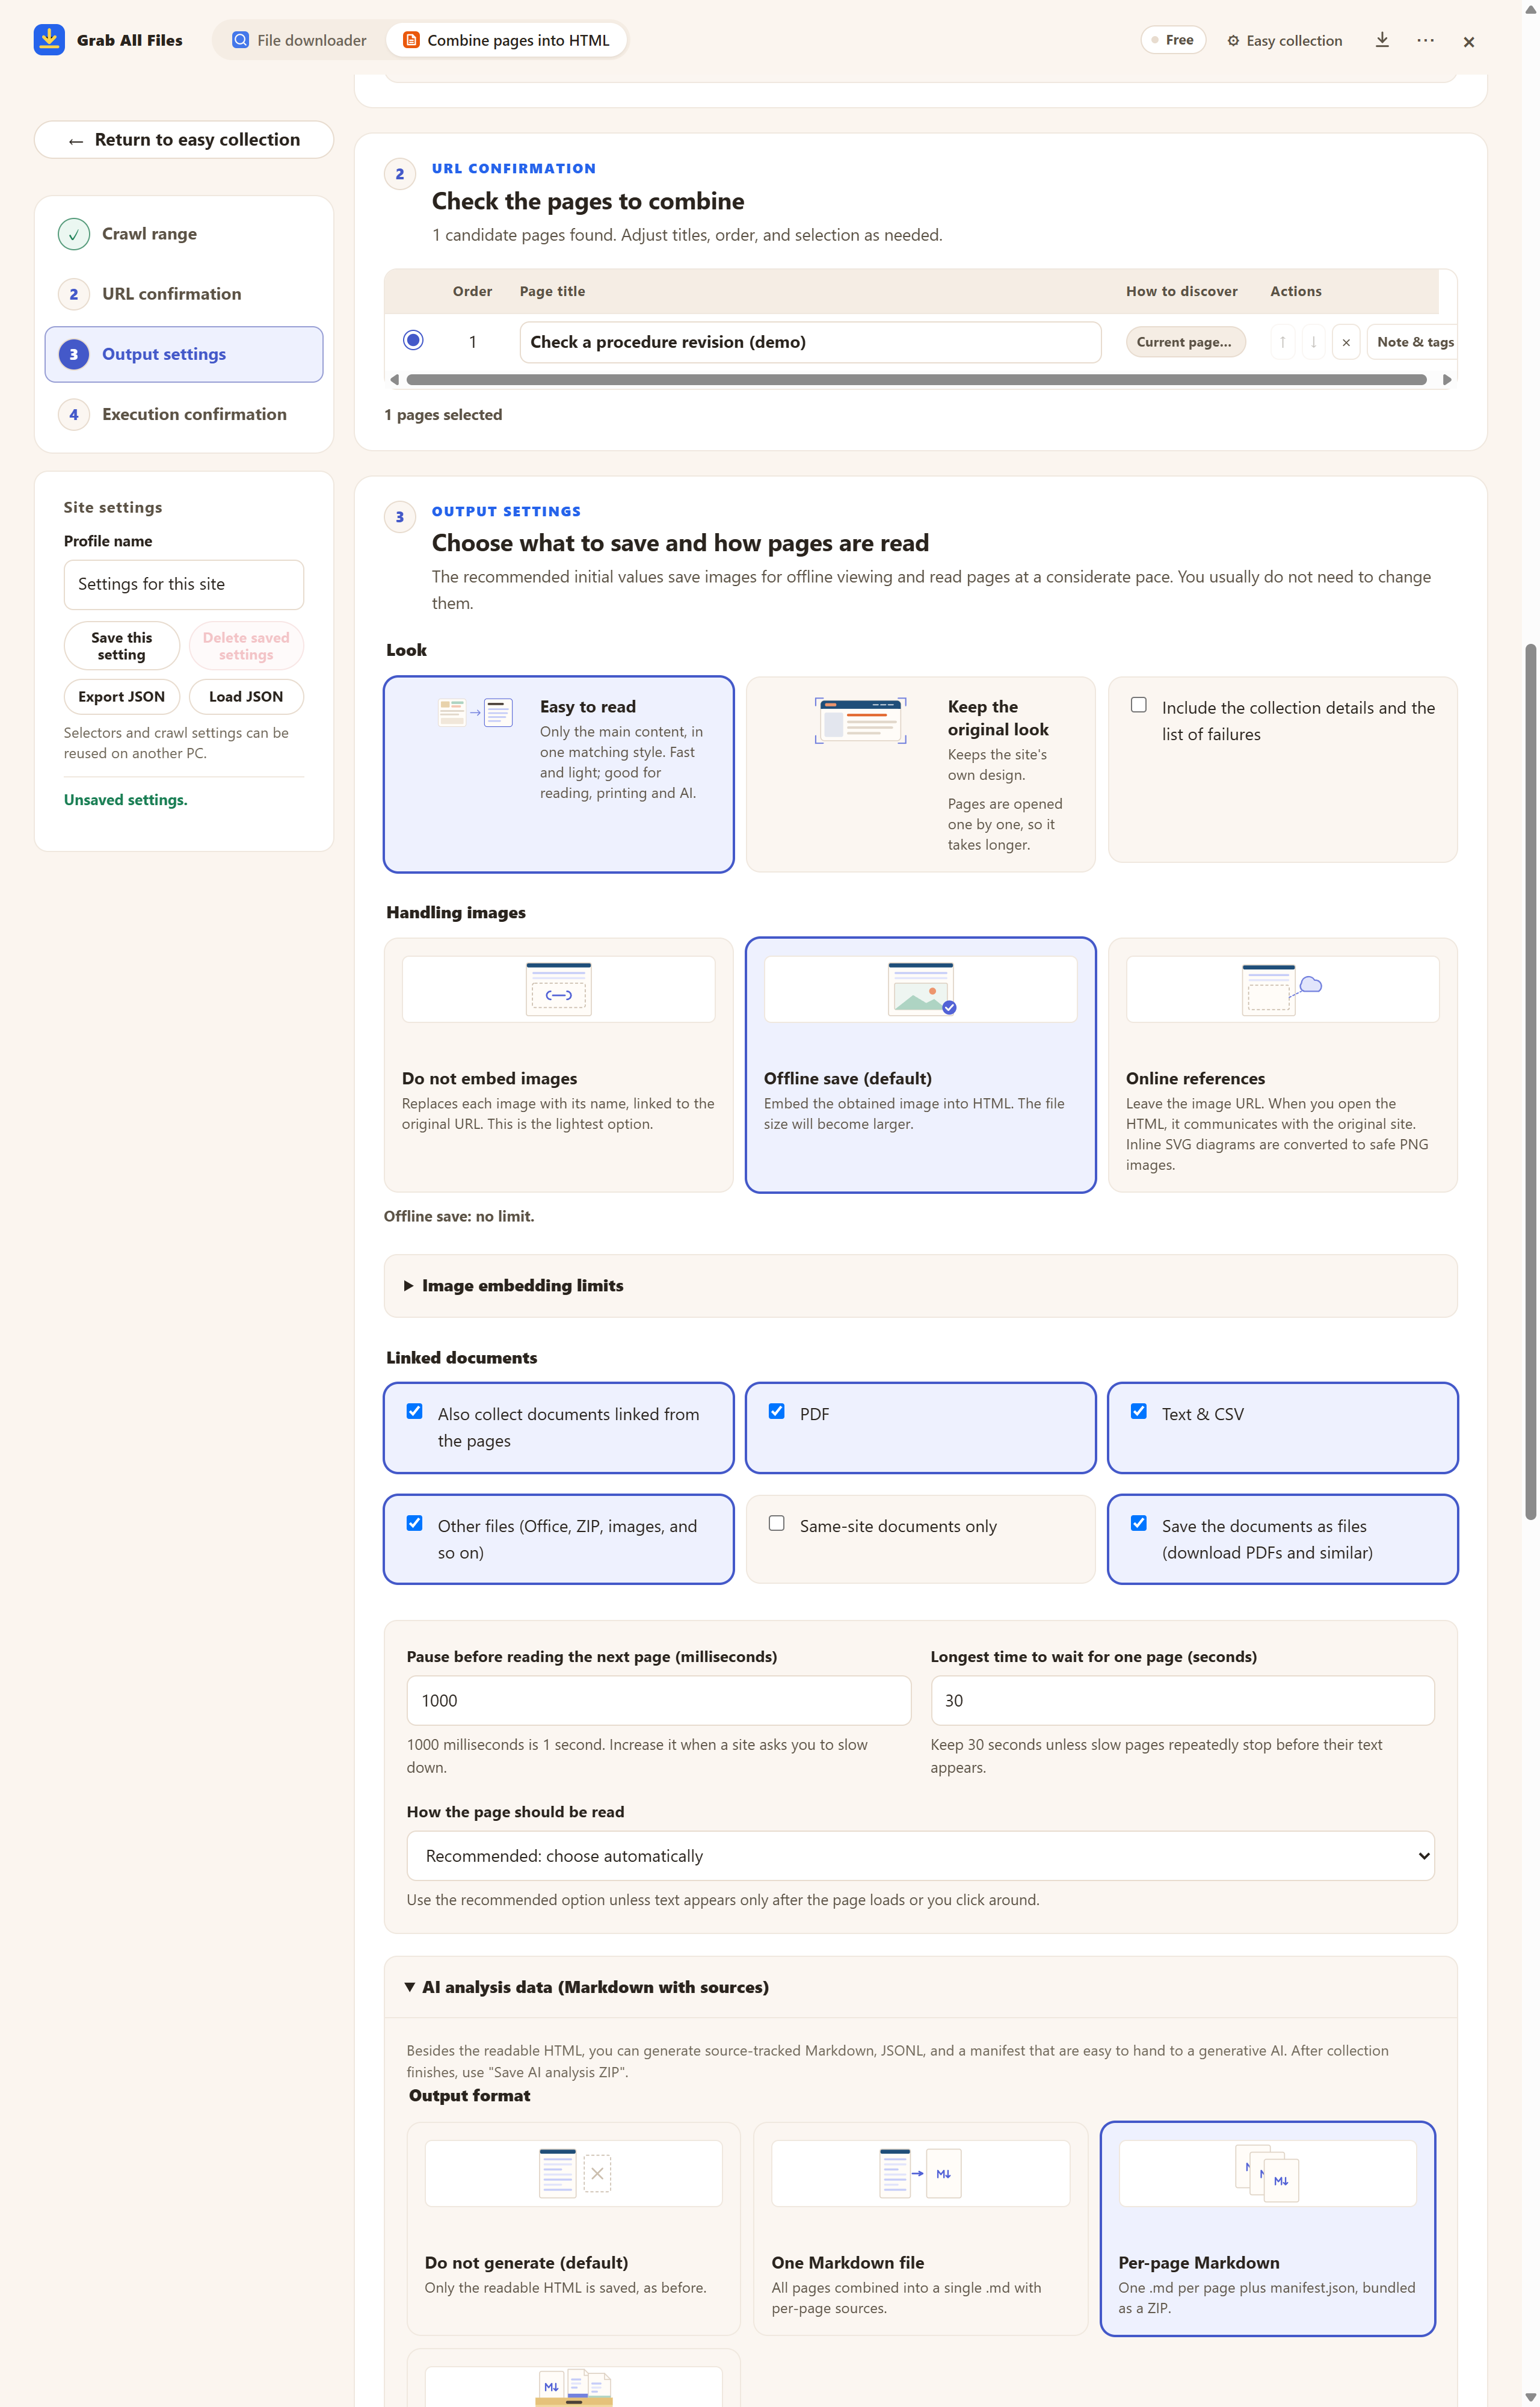Click the download icon in top bar

pyautogui.click(x=1382, y=40)
